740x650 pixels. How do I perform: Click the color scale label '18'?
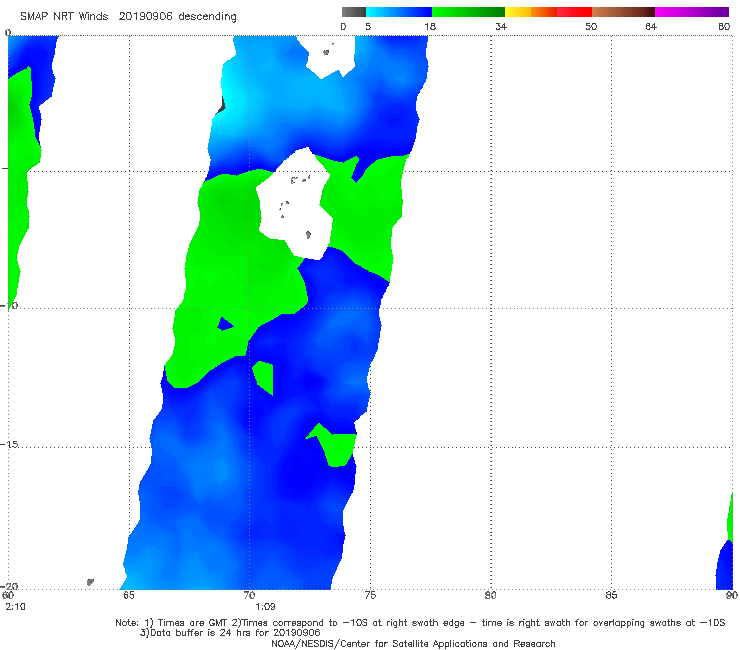point(430,27)
